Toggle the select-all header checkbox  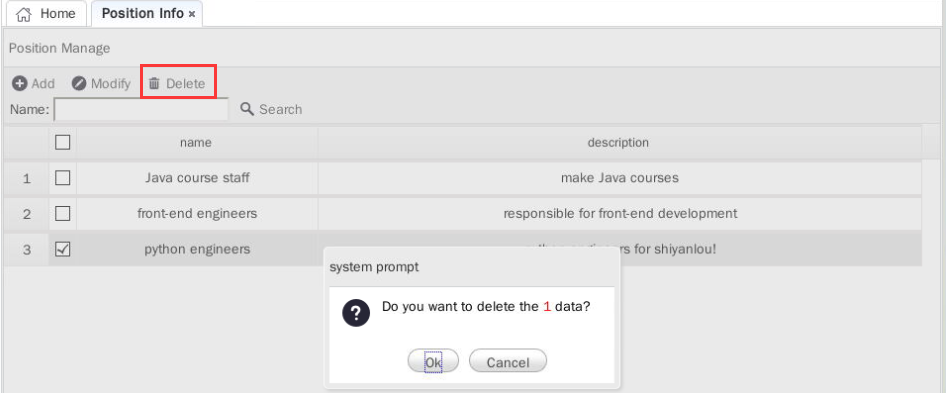pyautogui.click(x=63, y=142)
